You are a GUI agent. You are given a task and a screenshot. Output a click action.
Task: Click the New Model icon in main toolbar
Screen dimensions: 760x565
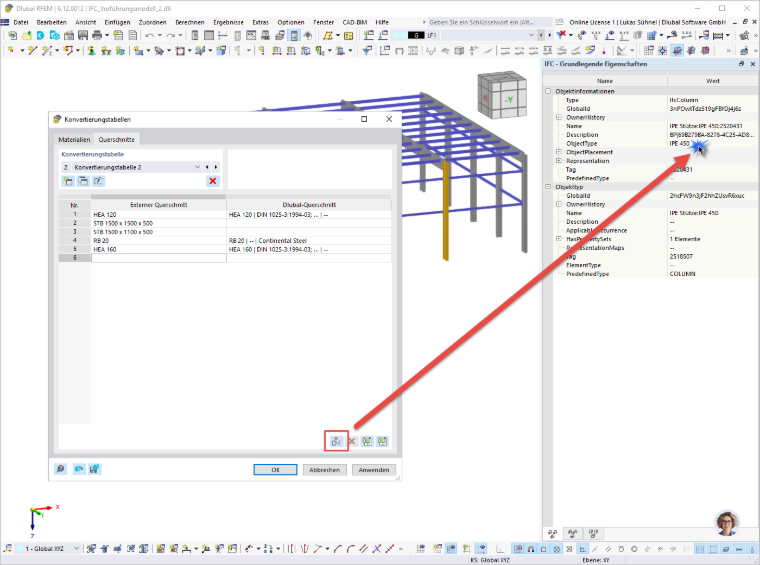point(12,35)
